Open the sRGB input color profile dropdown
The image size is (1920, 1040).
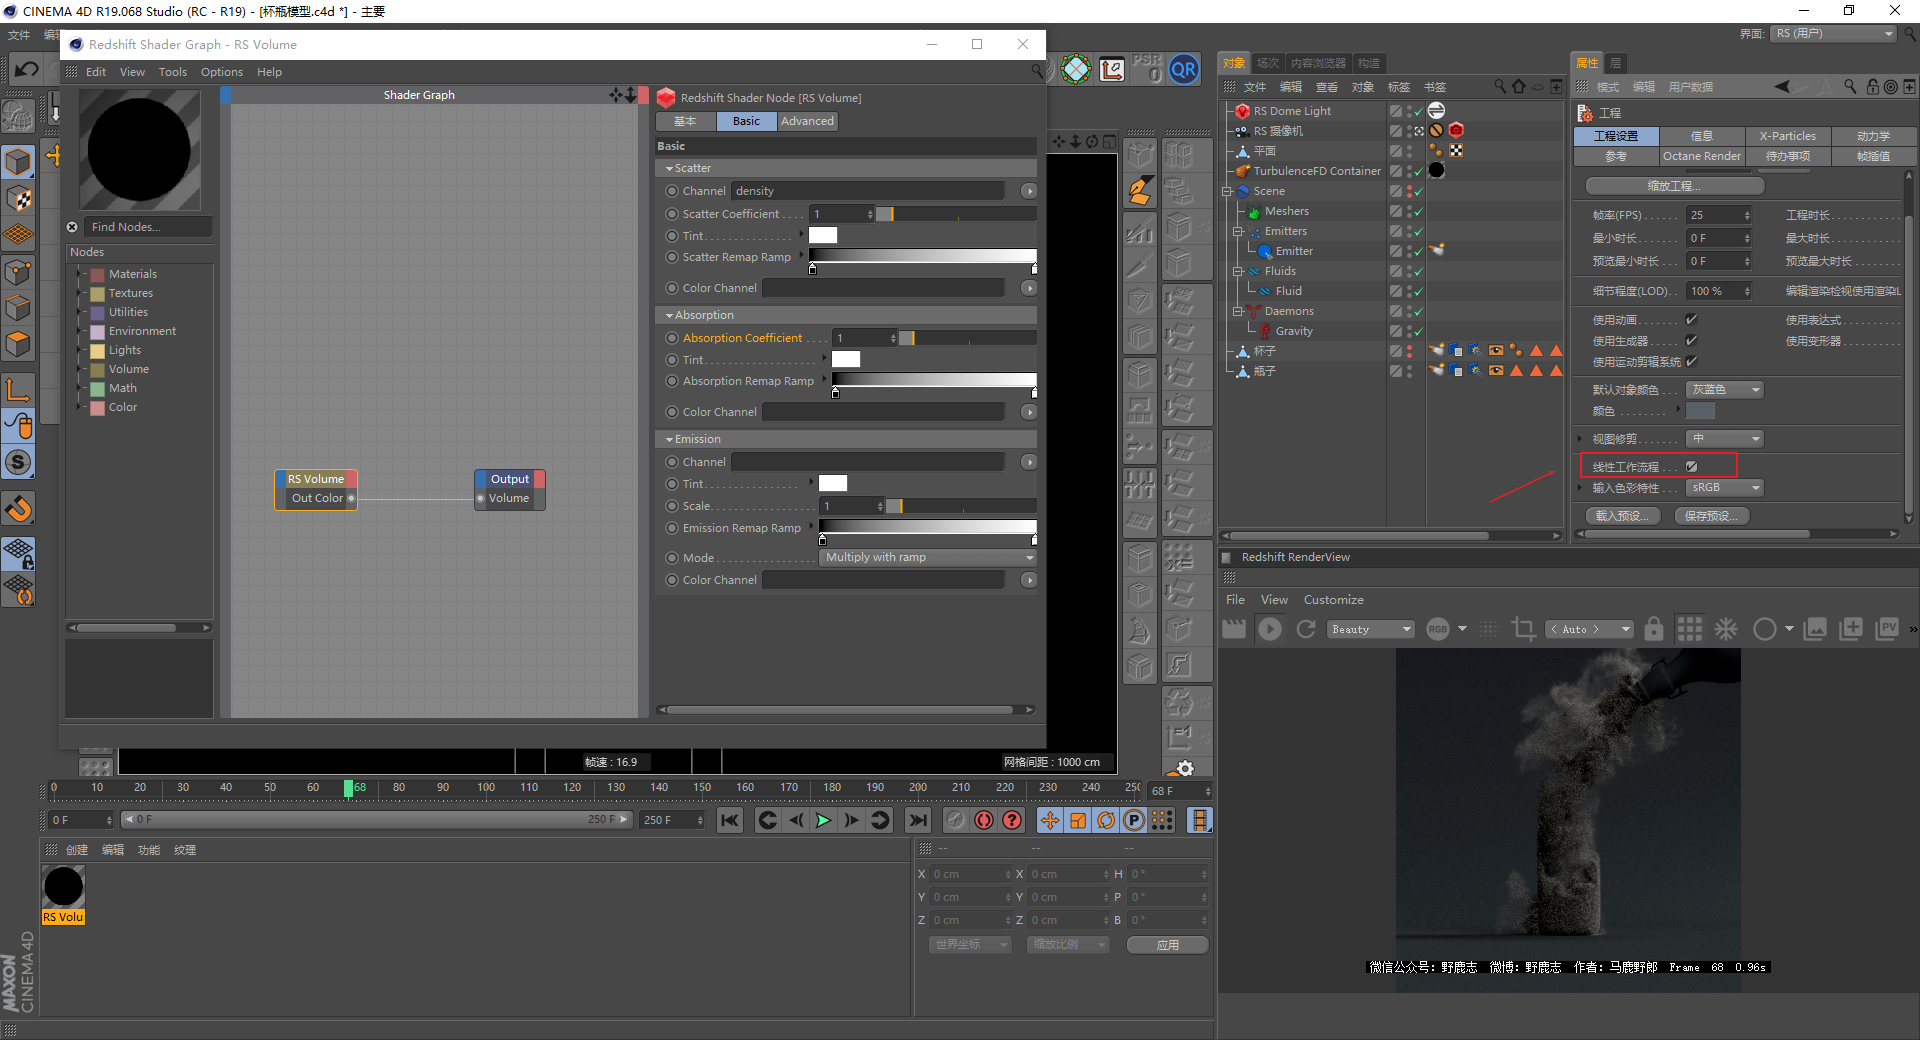point(1725,488)
